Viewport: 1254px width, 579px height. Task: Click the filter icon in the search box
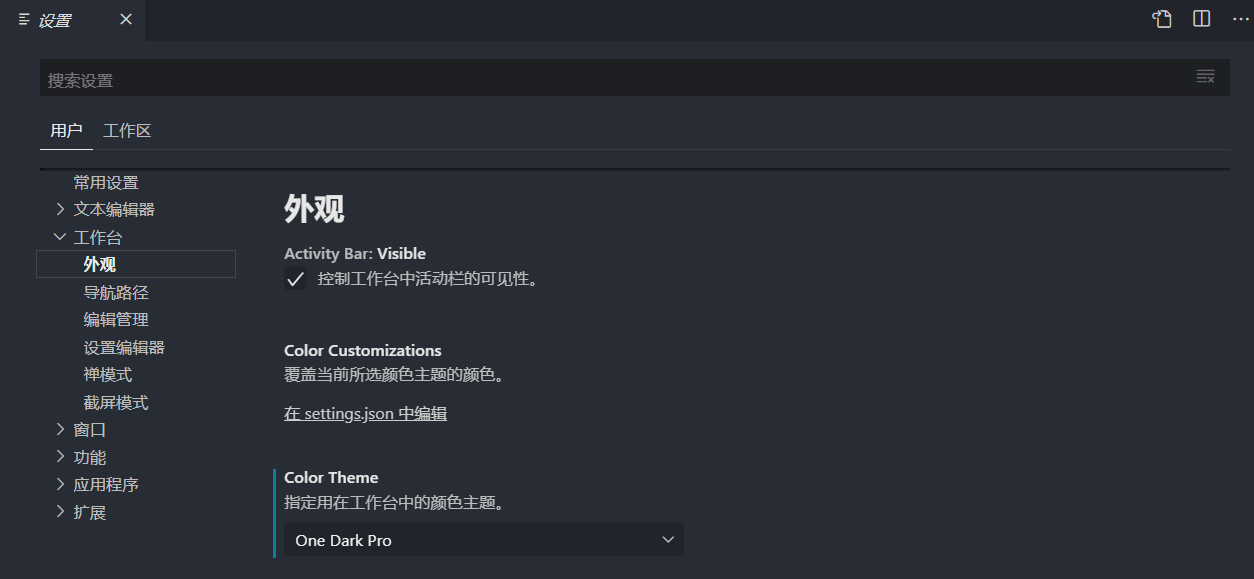click(x=1204, y=77)
